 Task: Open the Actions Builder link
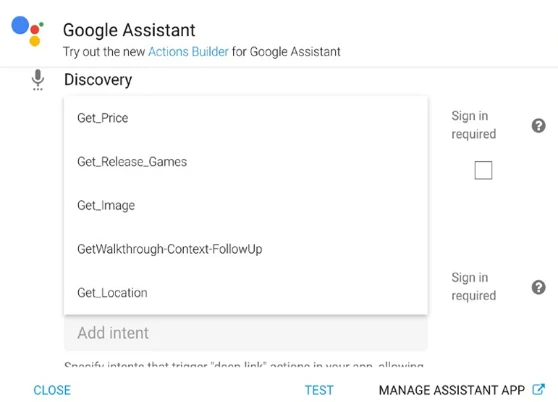click(188, 52)
